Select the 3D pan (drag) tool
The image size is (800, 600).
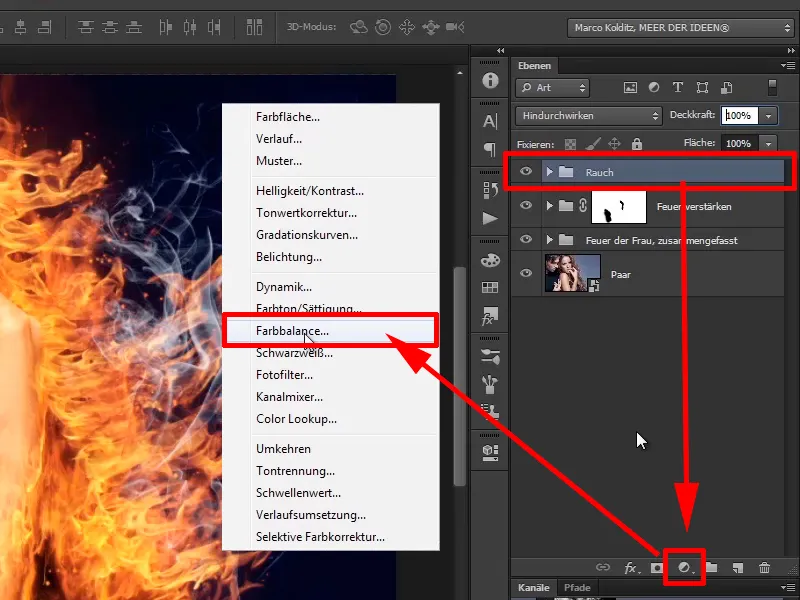pyautogui.click(x=407, y=27)
